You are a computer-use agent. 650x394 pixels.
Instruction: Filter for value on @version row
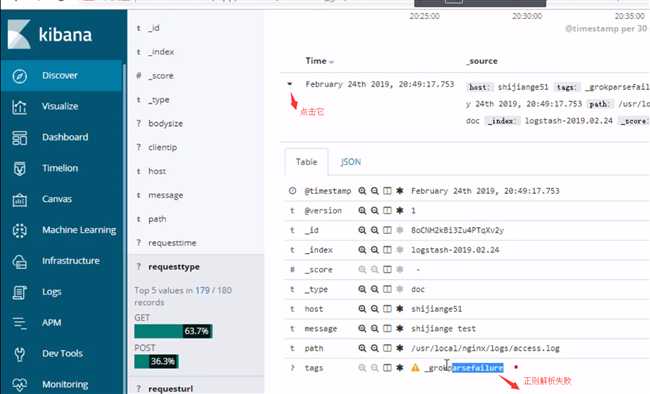point(362,211)
